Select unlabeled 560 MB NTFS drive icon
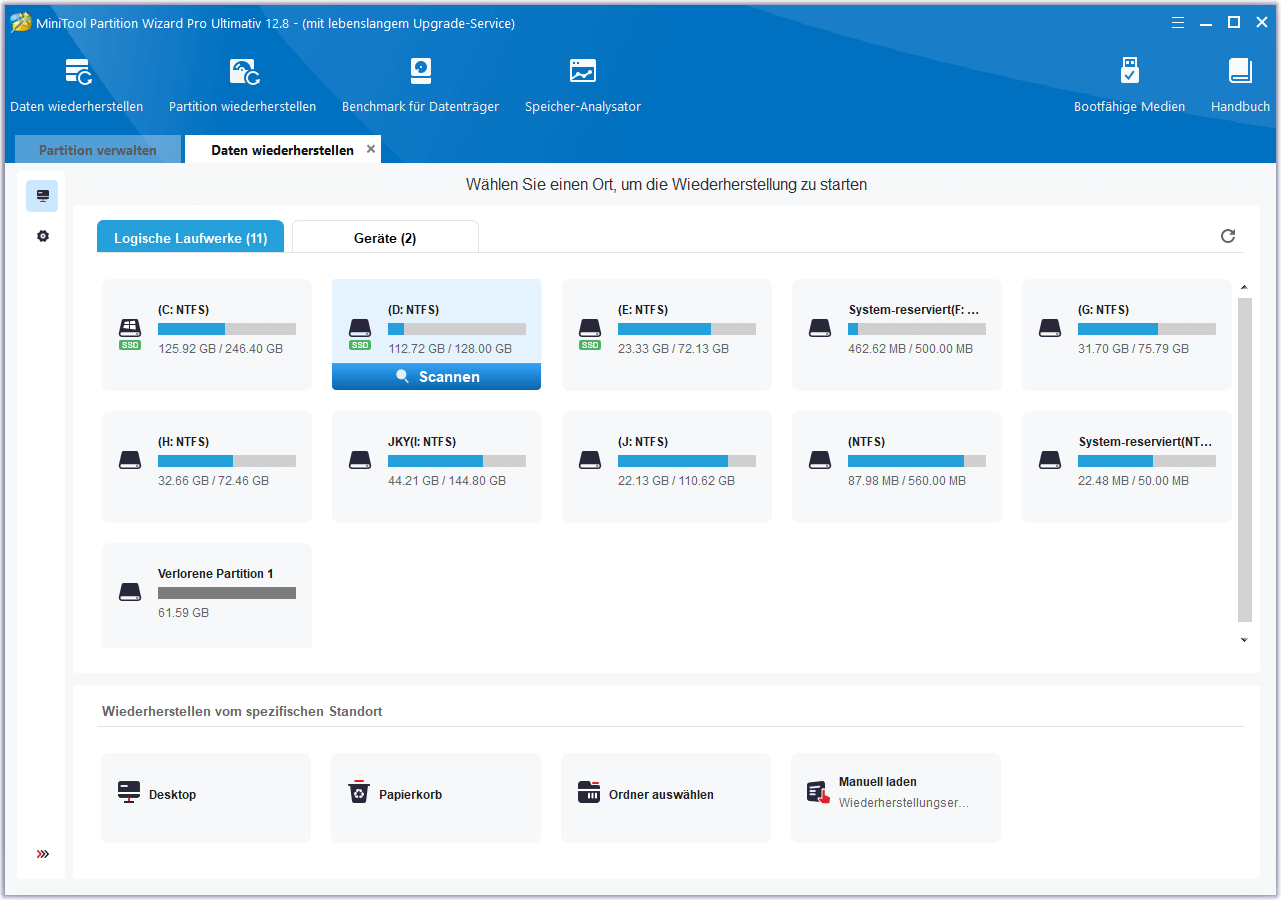Screen dimensions: 1281x900 coord(820,460)
